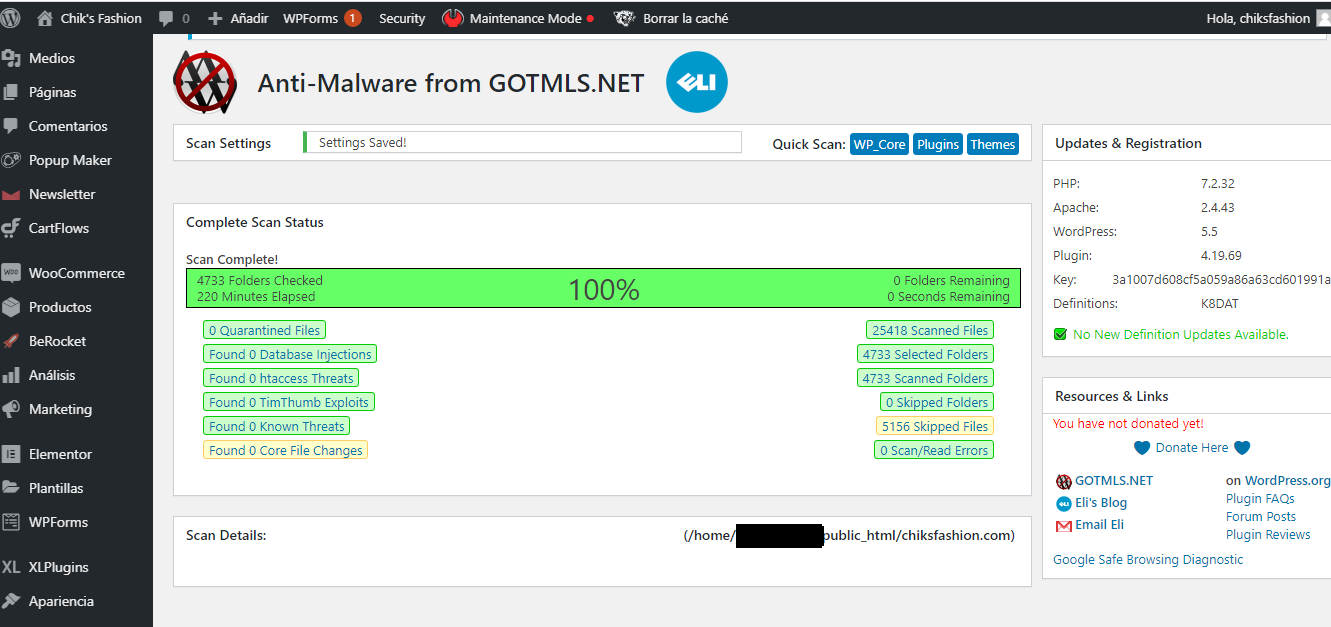Click the green 100% scan progress bar
The height and width of the screenshot is (627, 1331).
603,288
